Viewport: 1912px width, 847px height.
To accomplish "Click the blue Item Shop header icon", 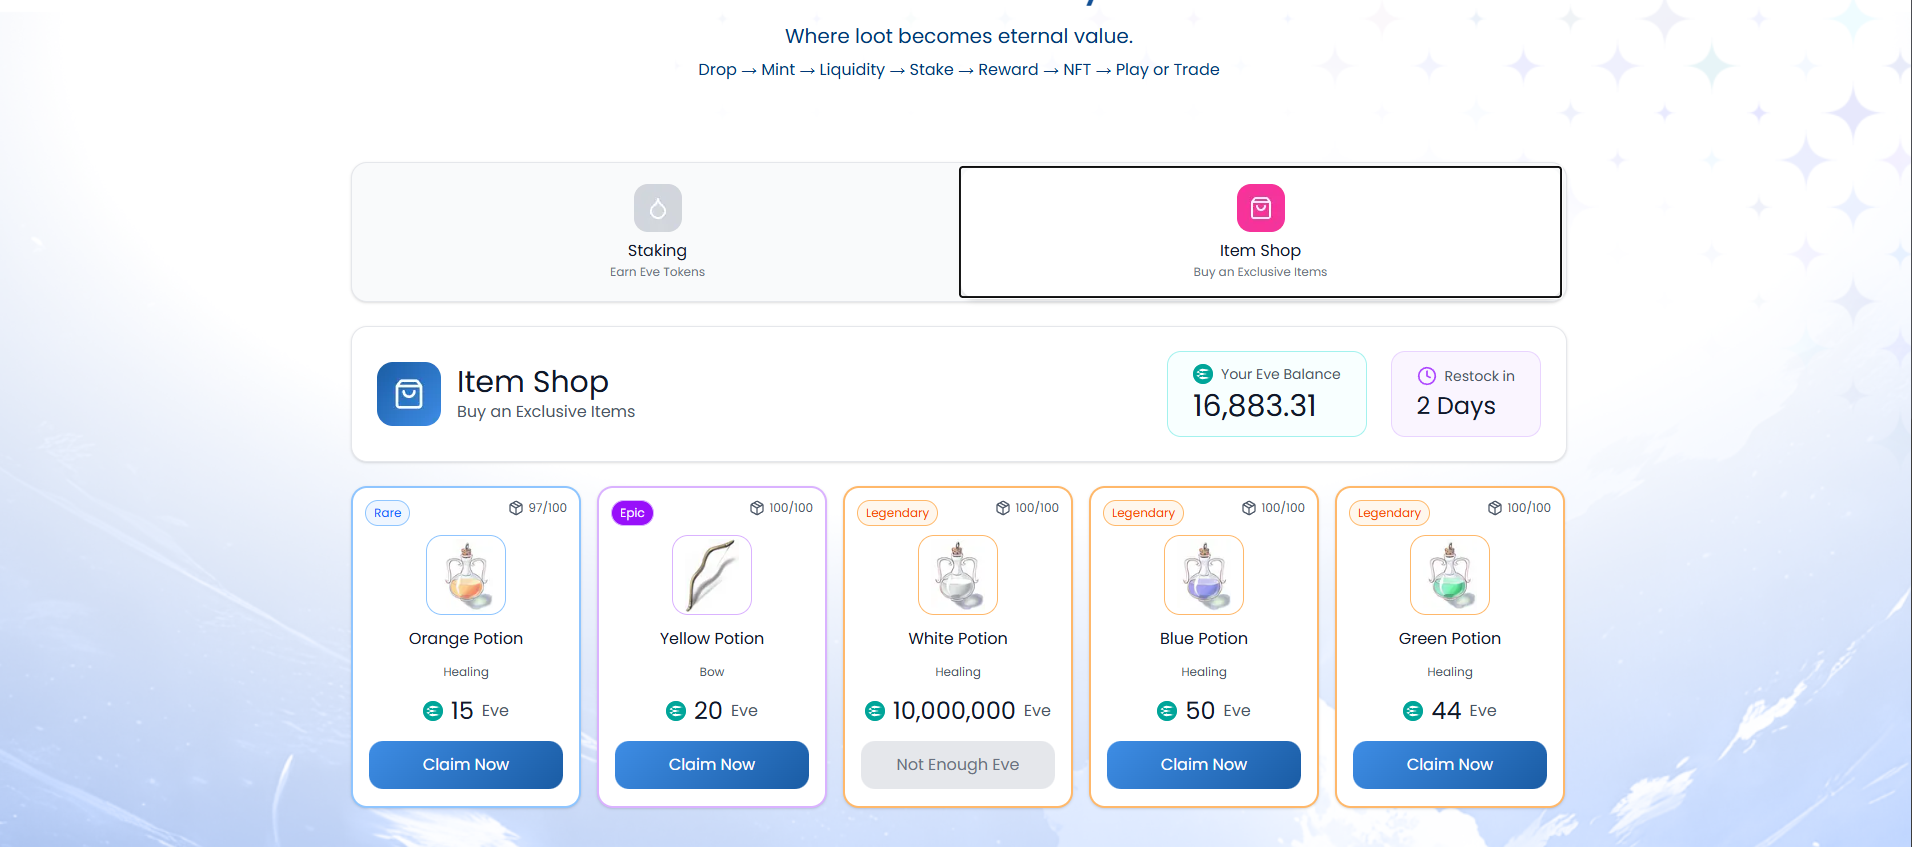I will 408,394.
